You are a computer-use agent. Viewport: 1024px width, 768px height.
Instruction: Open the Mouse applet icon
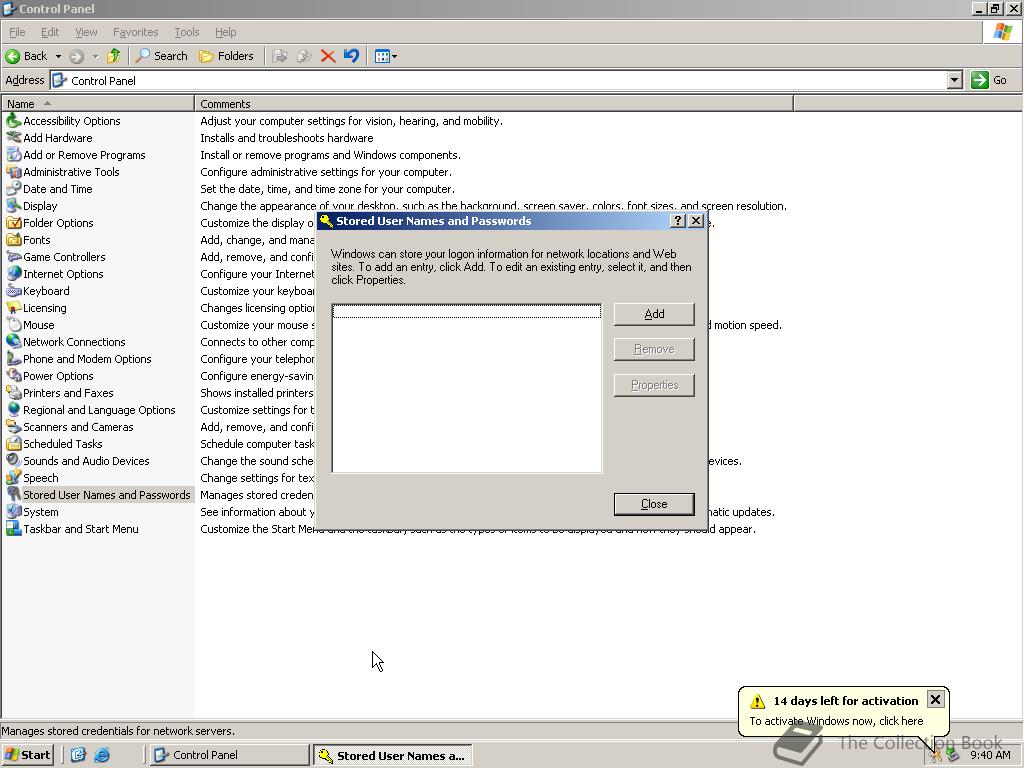tap(14, 325)
